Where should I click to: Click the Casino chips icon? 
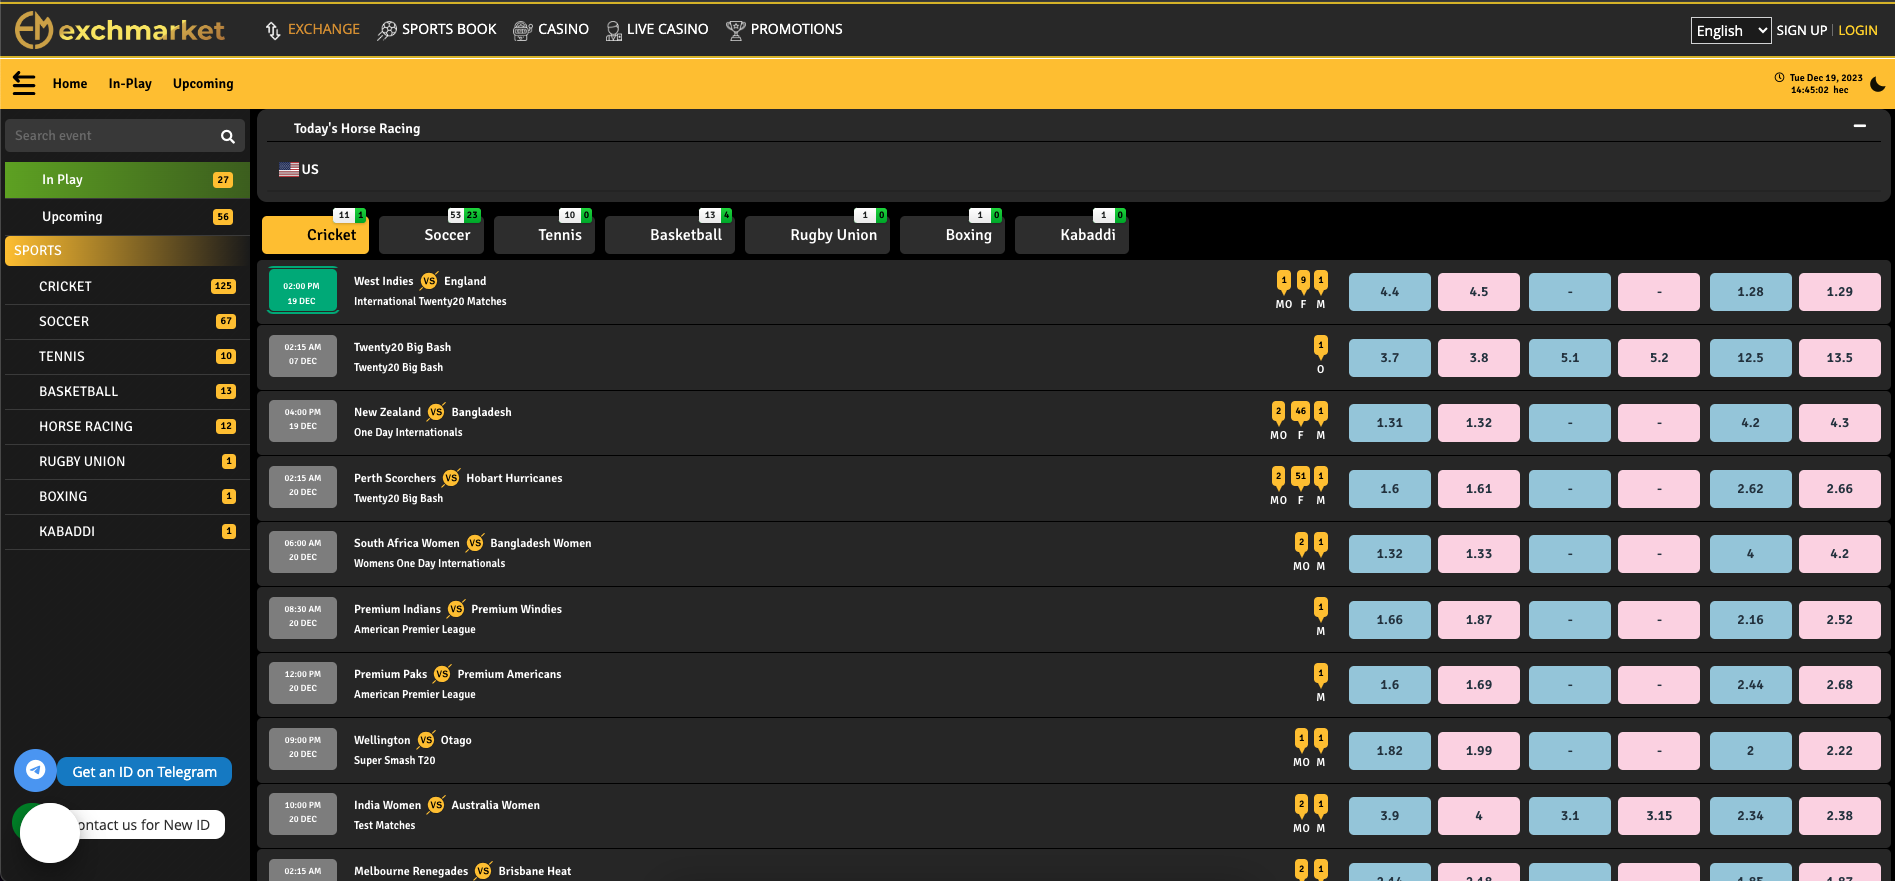pos(522,31)
